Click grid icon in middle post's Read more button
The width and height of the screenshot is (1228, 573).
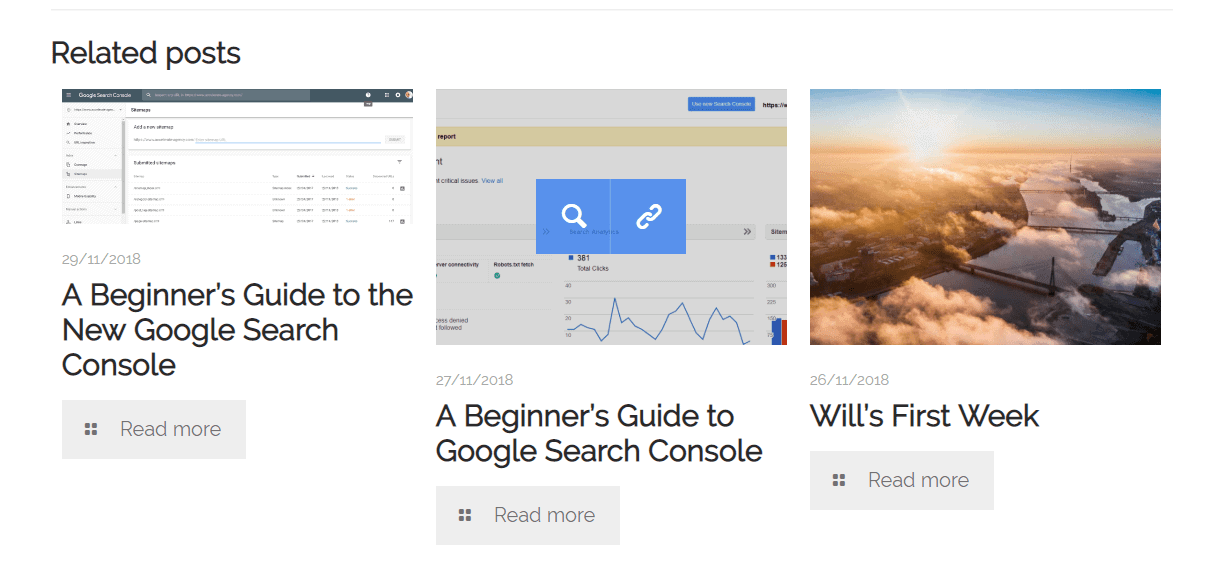[x=465, y=515]
